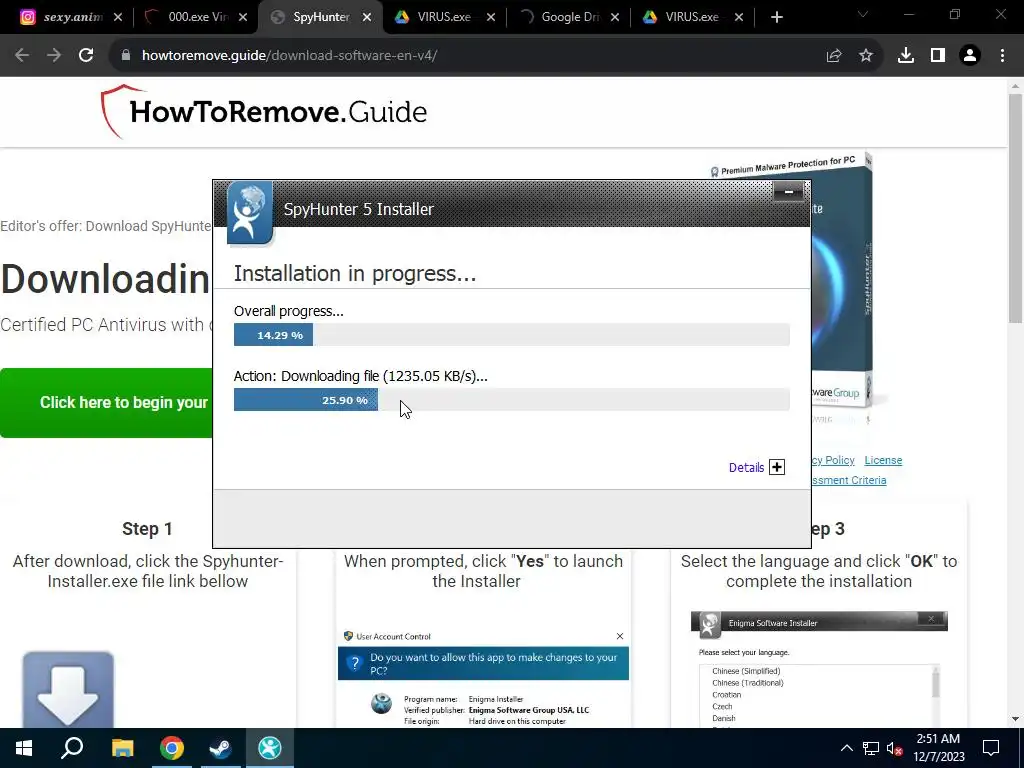Open the License link
1024x768 pixels.
click(x=883, y=460)
